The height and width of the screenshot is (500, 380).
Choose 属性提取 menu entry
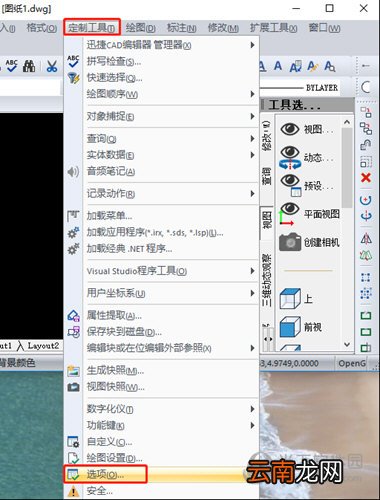point(162,315)
